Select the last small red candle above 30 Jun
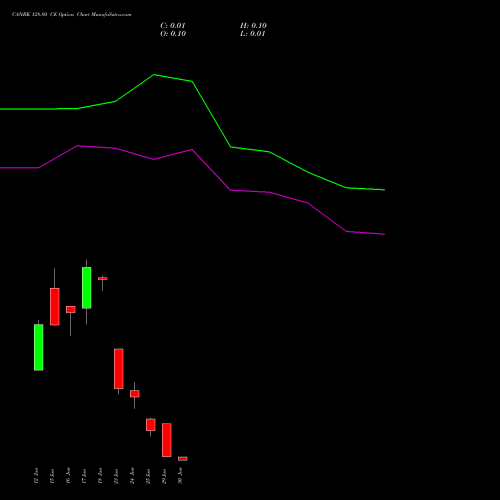500x500 pixels. [x=183, y=459]
